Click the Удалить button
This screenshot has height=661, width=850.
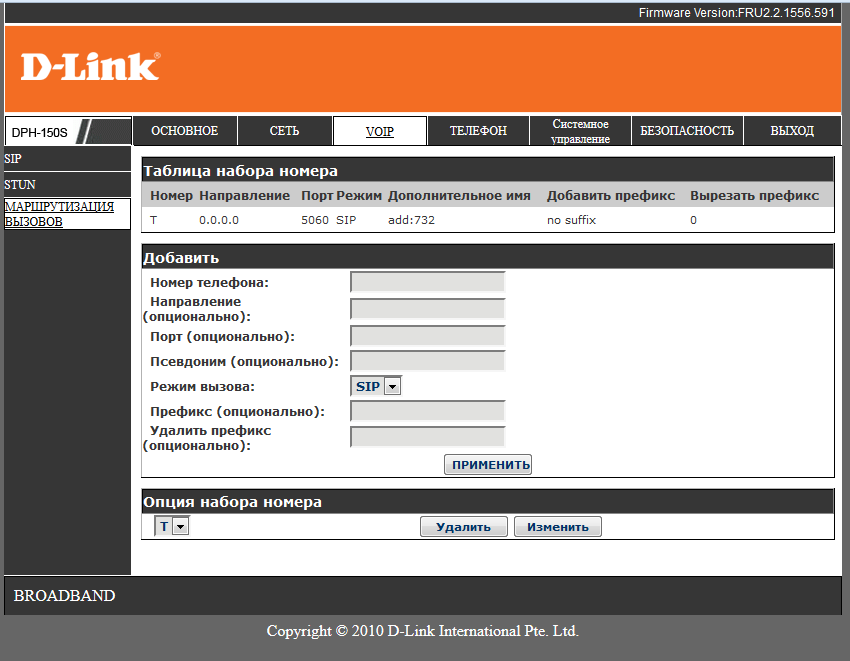coord(463,527)
